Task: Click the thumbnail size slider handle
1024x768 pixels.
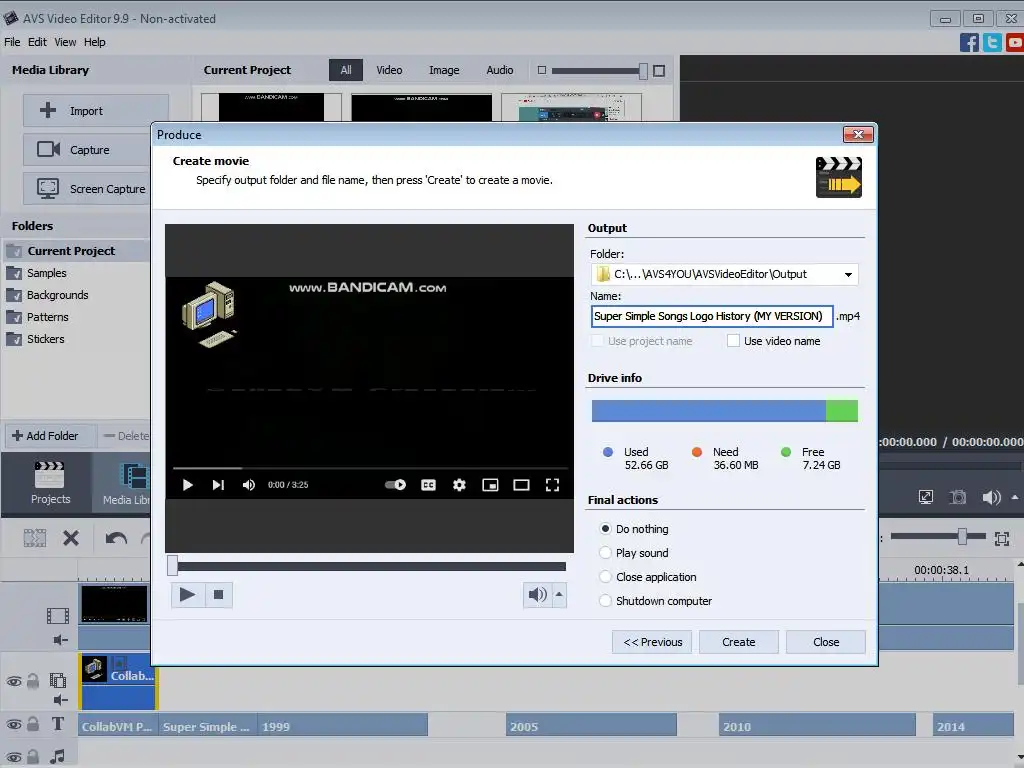Action: click(643, 71)
